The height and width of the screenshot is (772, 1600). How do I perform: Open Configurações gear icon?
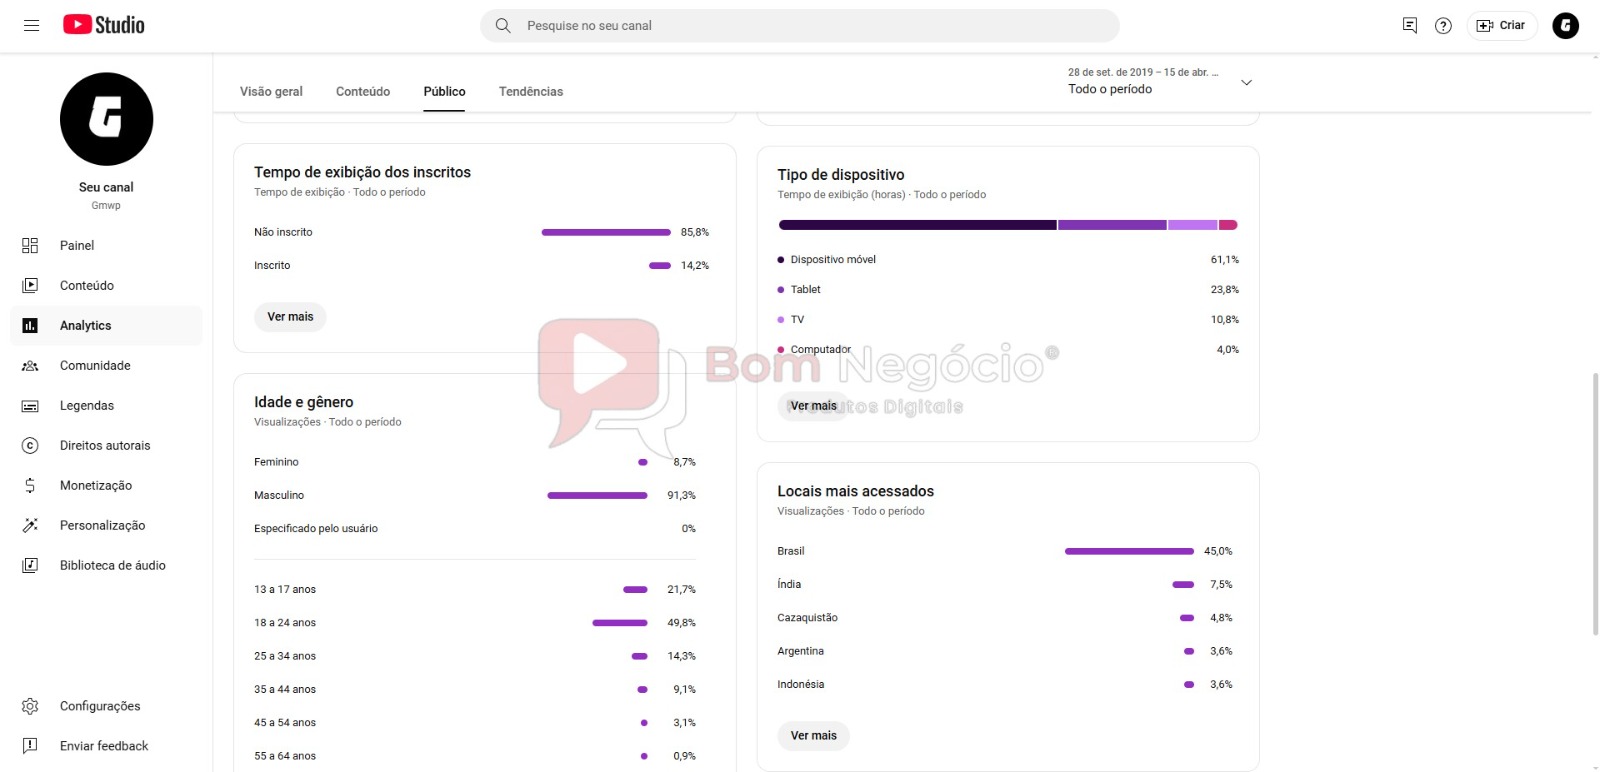coord(30,706)
